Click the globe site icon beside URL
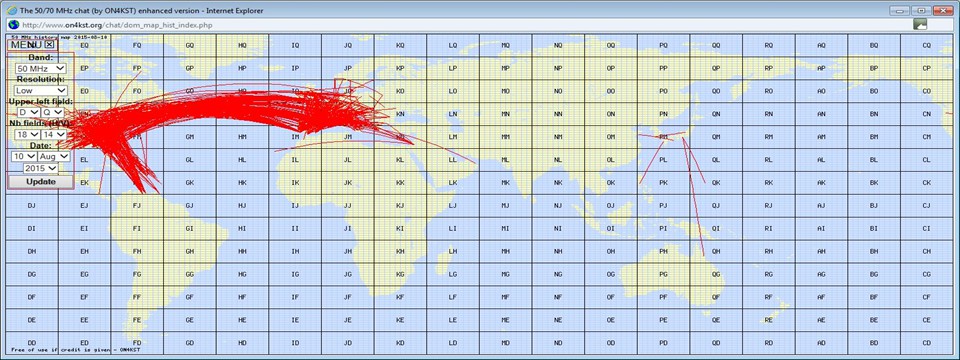The width and height of the screenshot is (960, 360). pyautogui.click(x=12, y=24)
